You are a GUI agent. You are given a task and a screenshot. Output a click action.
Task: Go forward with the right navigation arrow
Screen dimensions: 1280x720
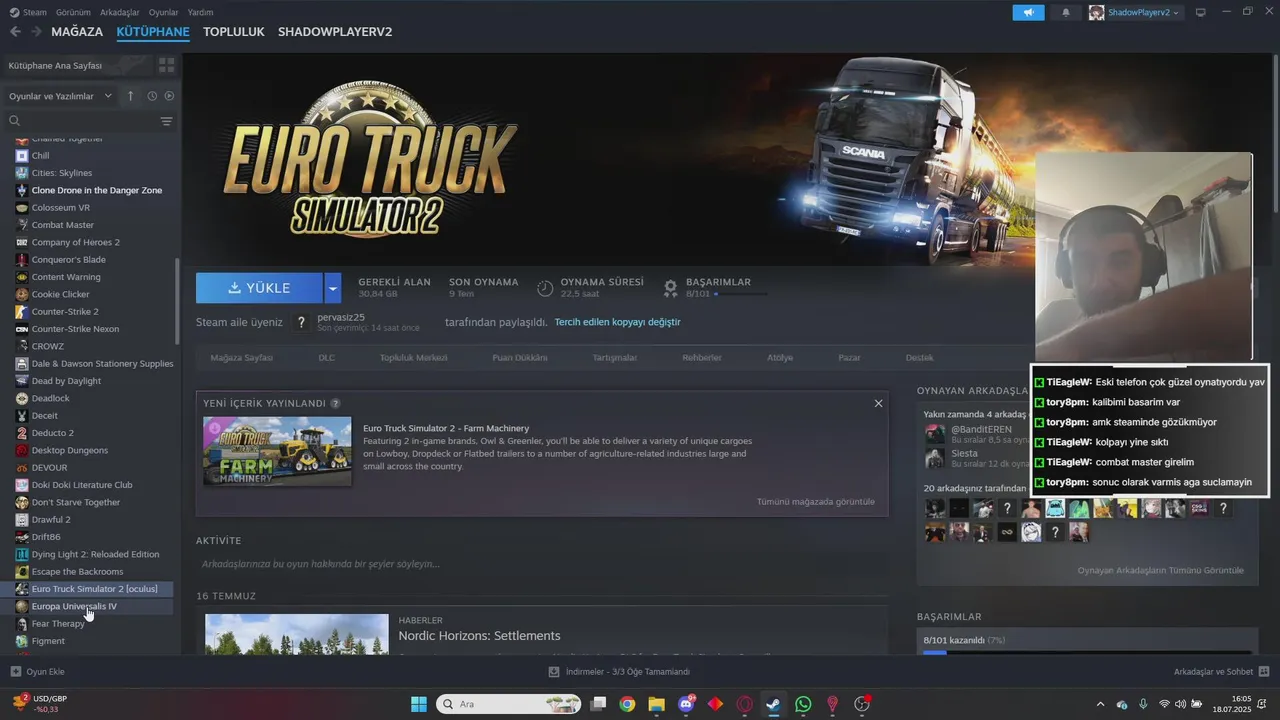pos(36,32)
